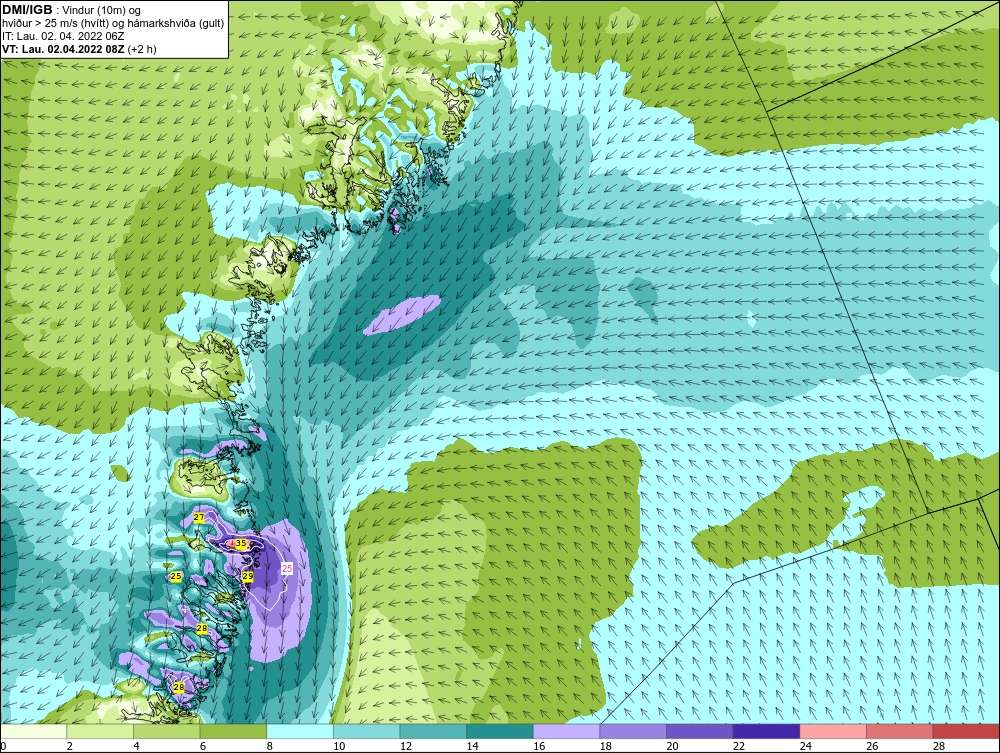Click the legend scale number 28
This screenshot has height=753, width=1000.
point(939,746)
